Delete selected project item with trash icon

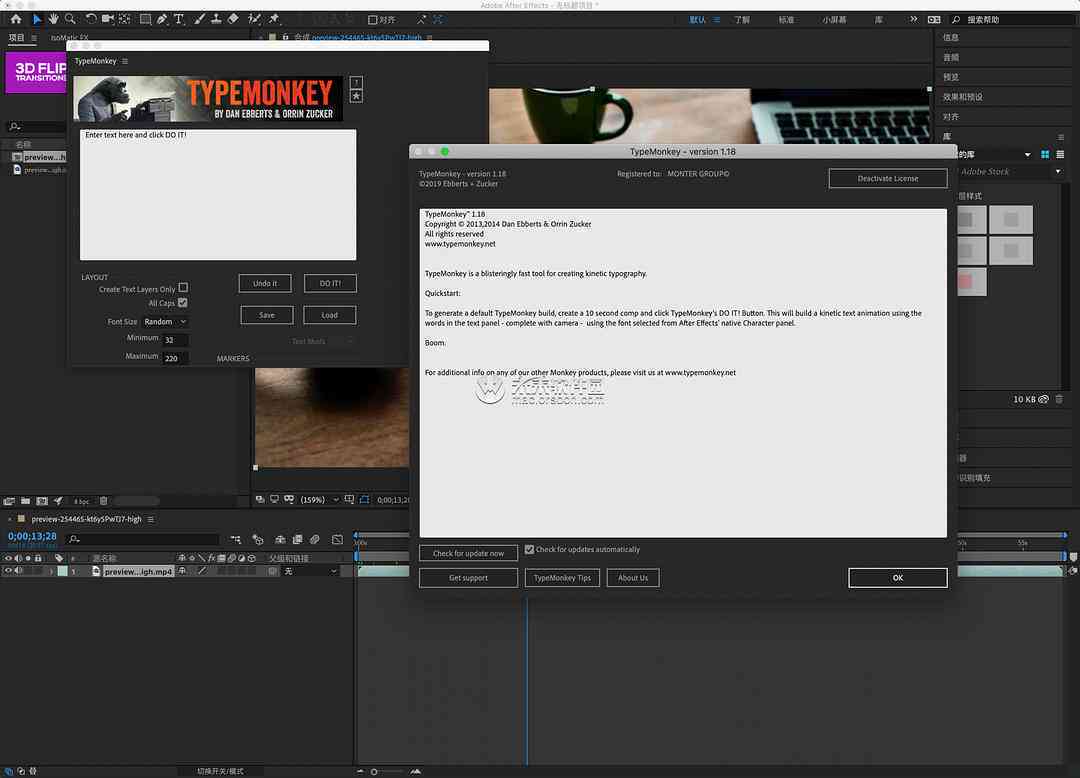(103, 501)
